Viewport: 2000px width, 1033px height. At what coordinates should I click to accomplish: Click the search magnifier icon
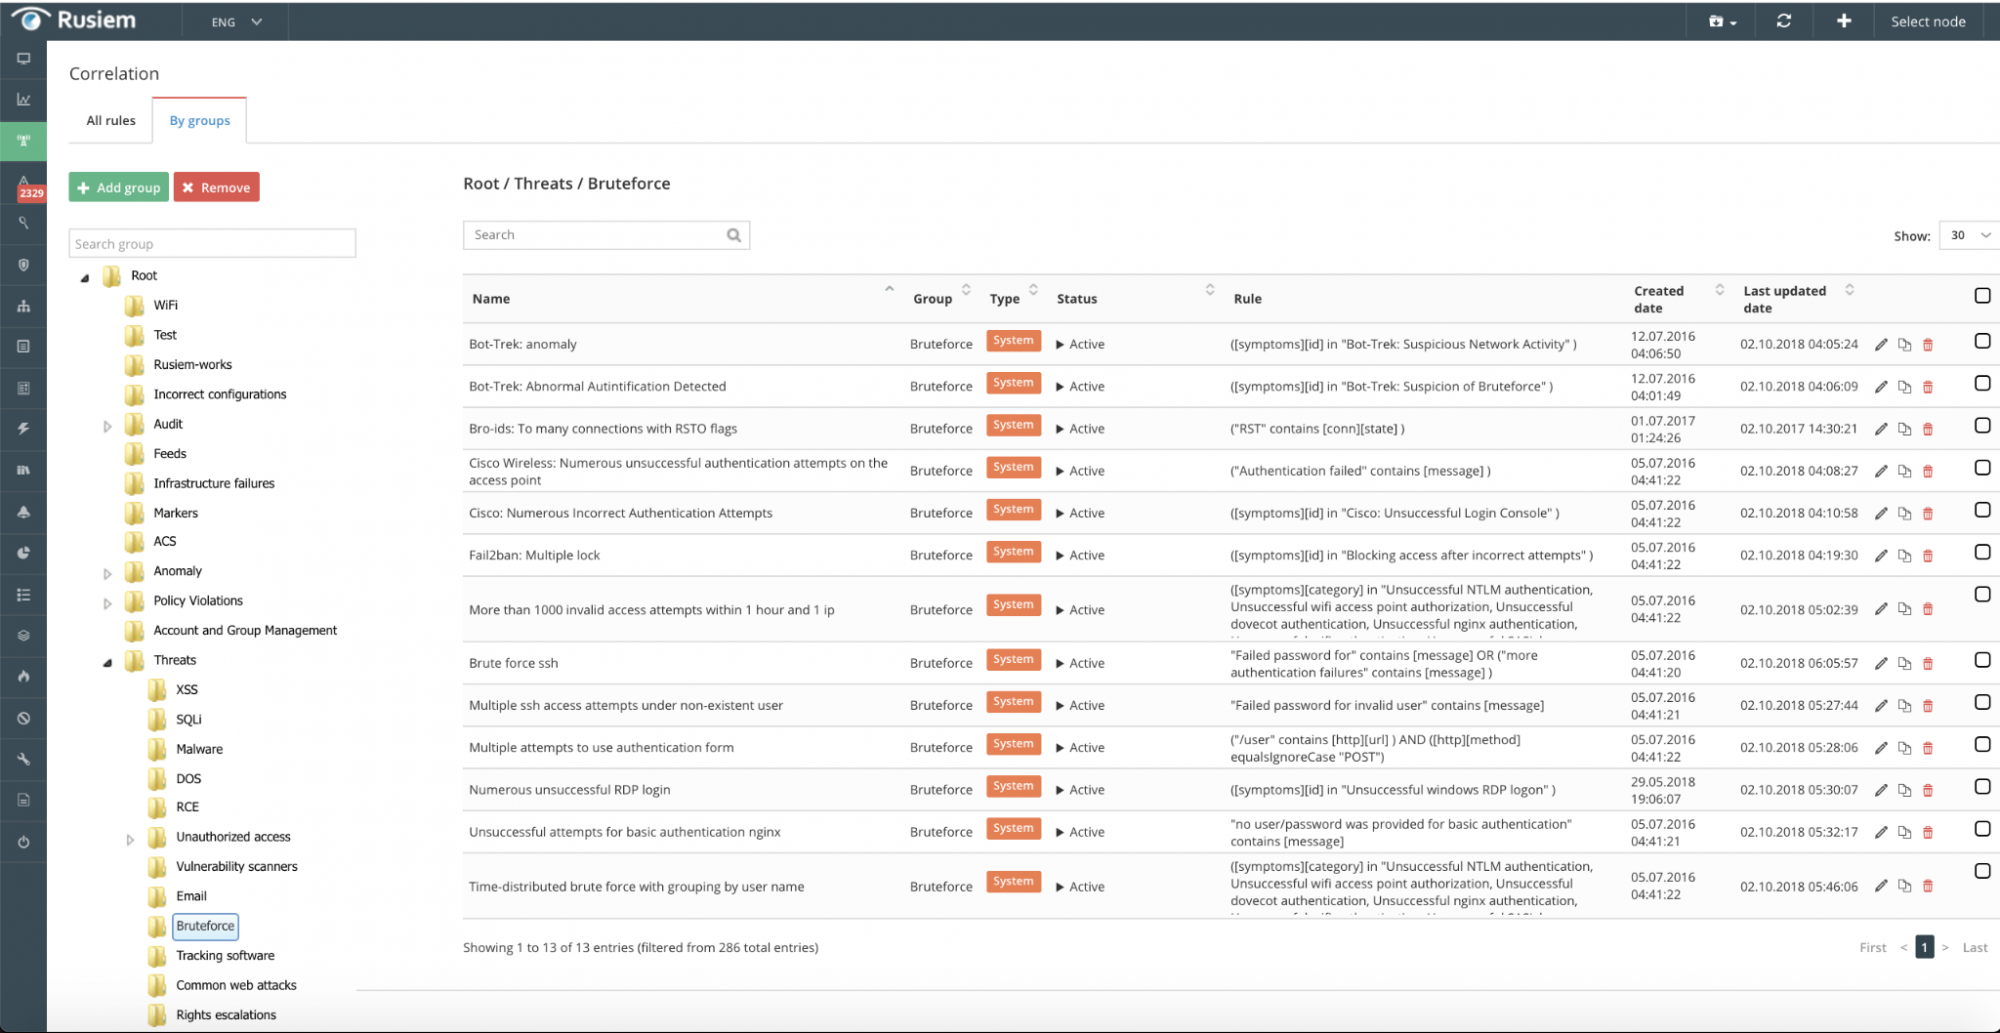[734, 235]
